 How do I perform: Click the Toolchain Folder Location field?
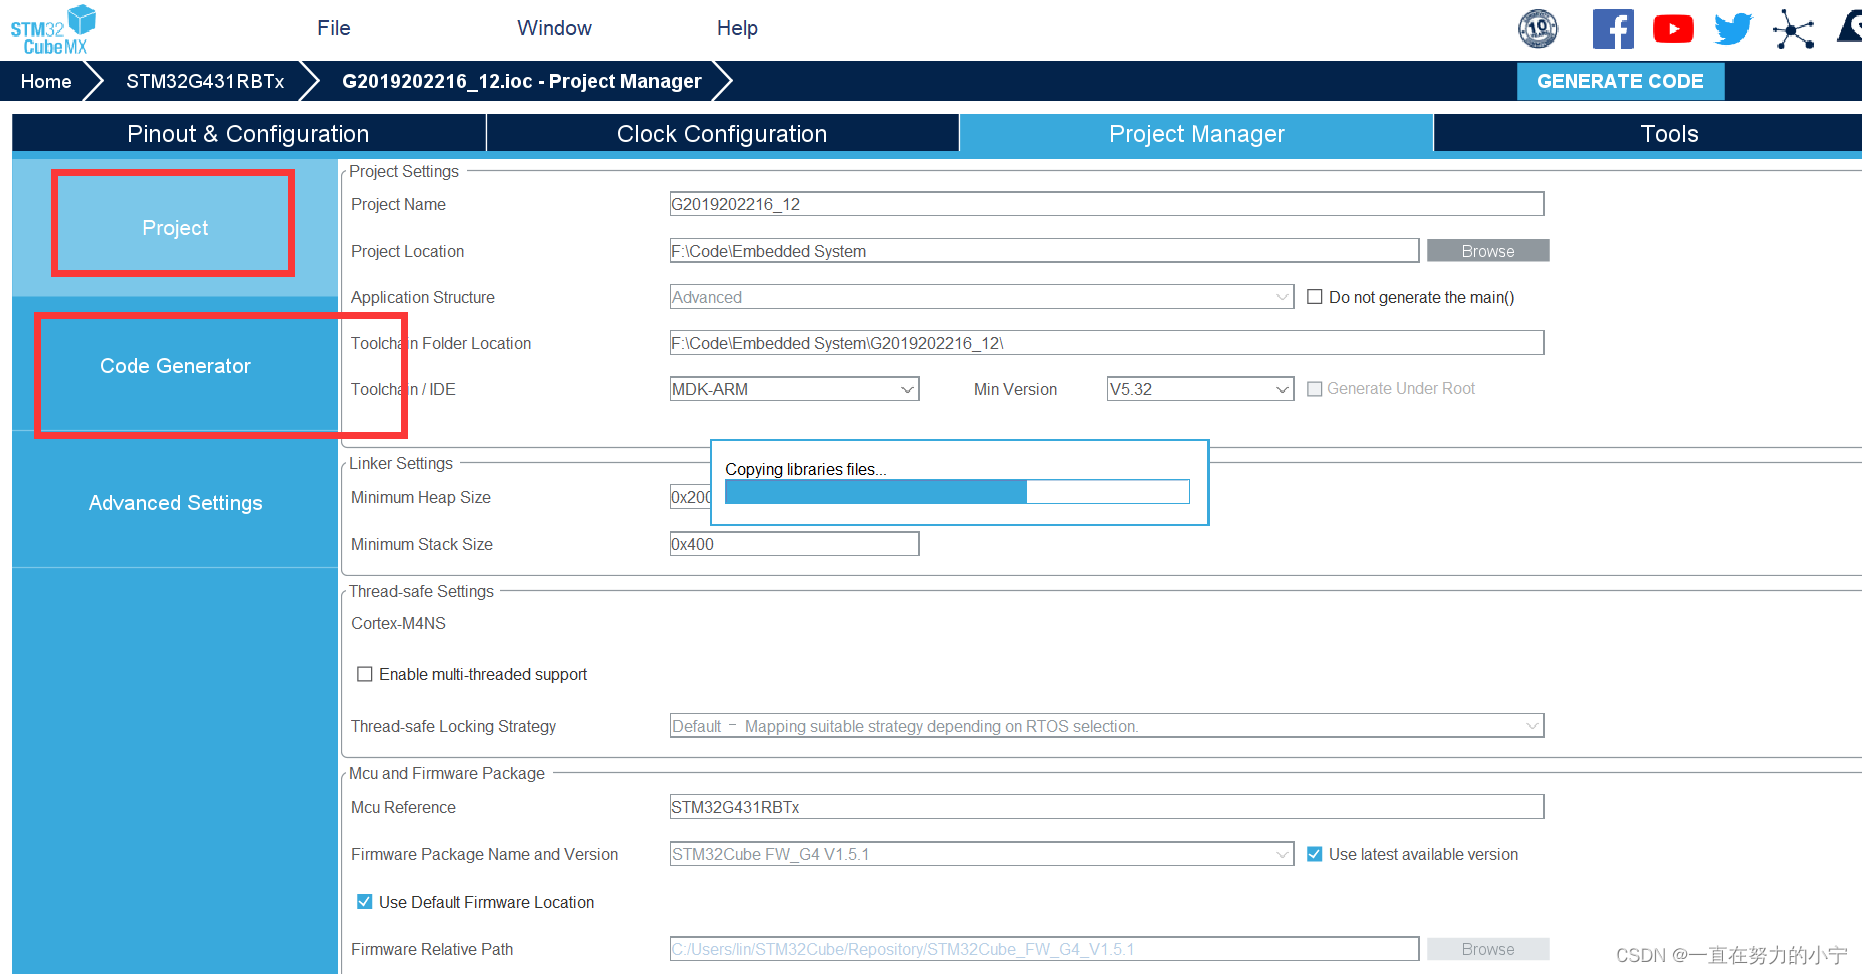pos(1107,343)
